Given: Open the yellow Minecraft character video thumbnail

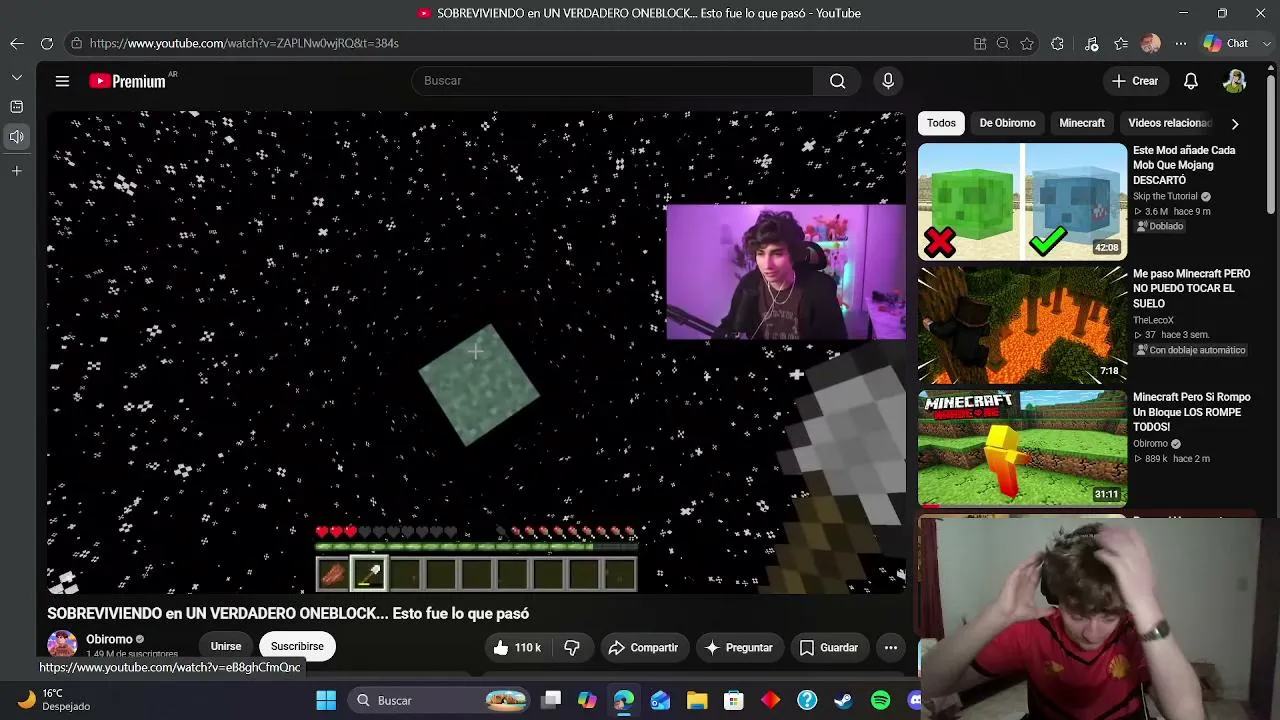Looking at the screenshot, I should click(x=1022, y=448).
